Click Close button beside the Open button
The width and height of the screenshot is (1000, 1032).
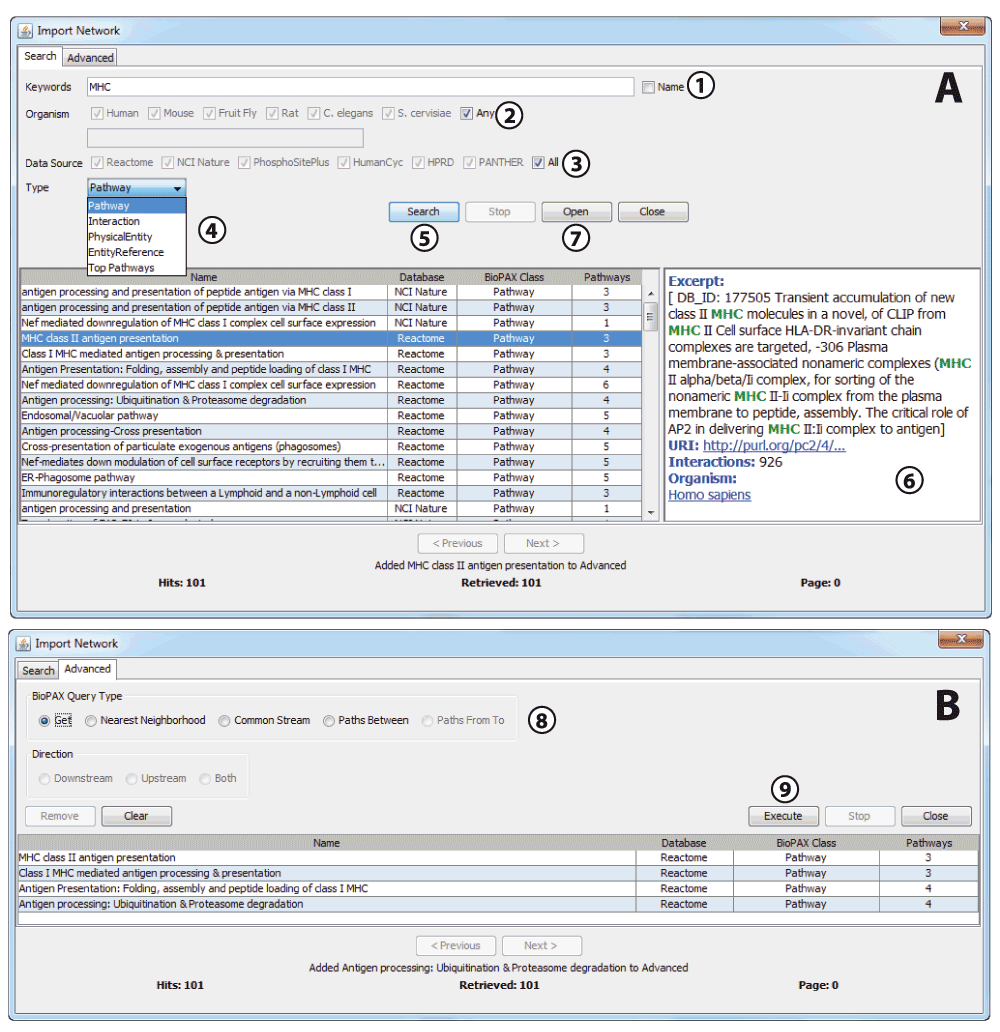652,212
